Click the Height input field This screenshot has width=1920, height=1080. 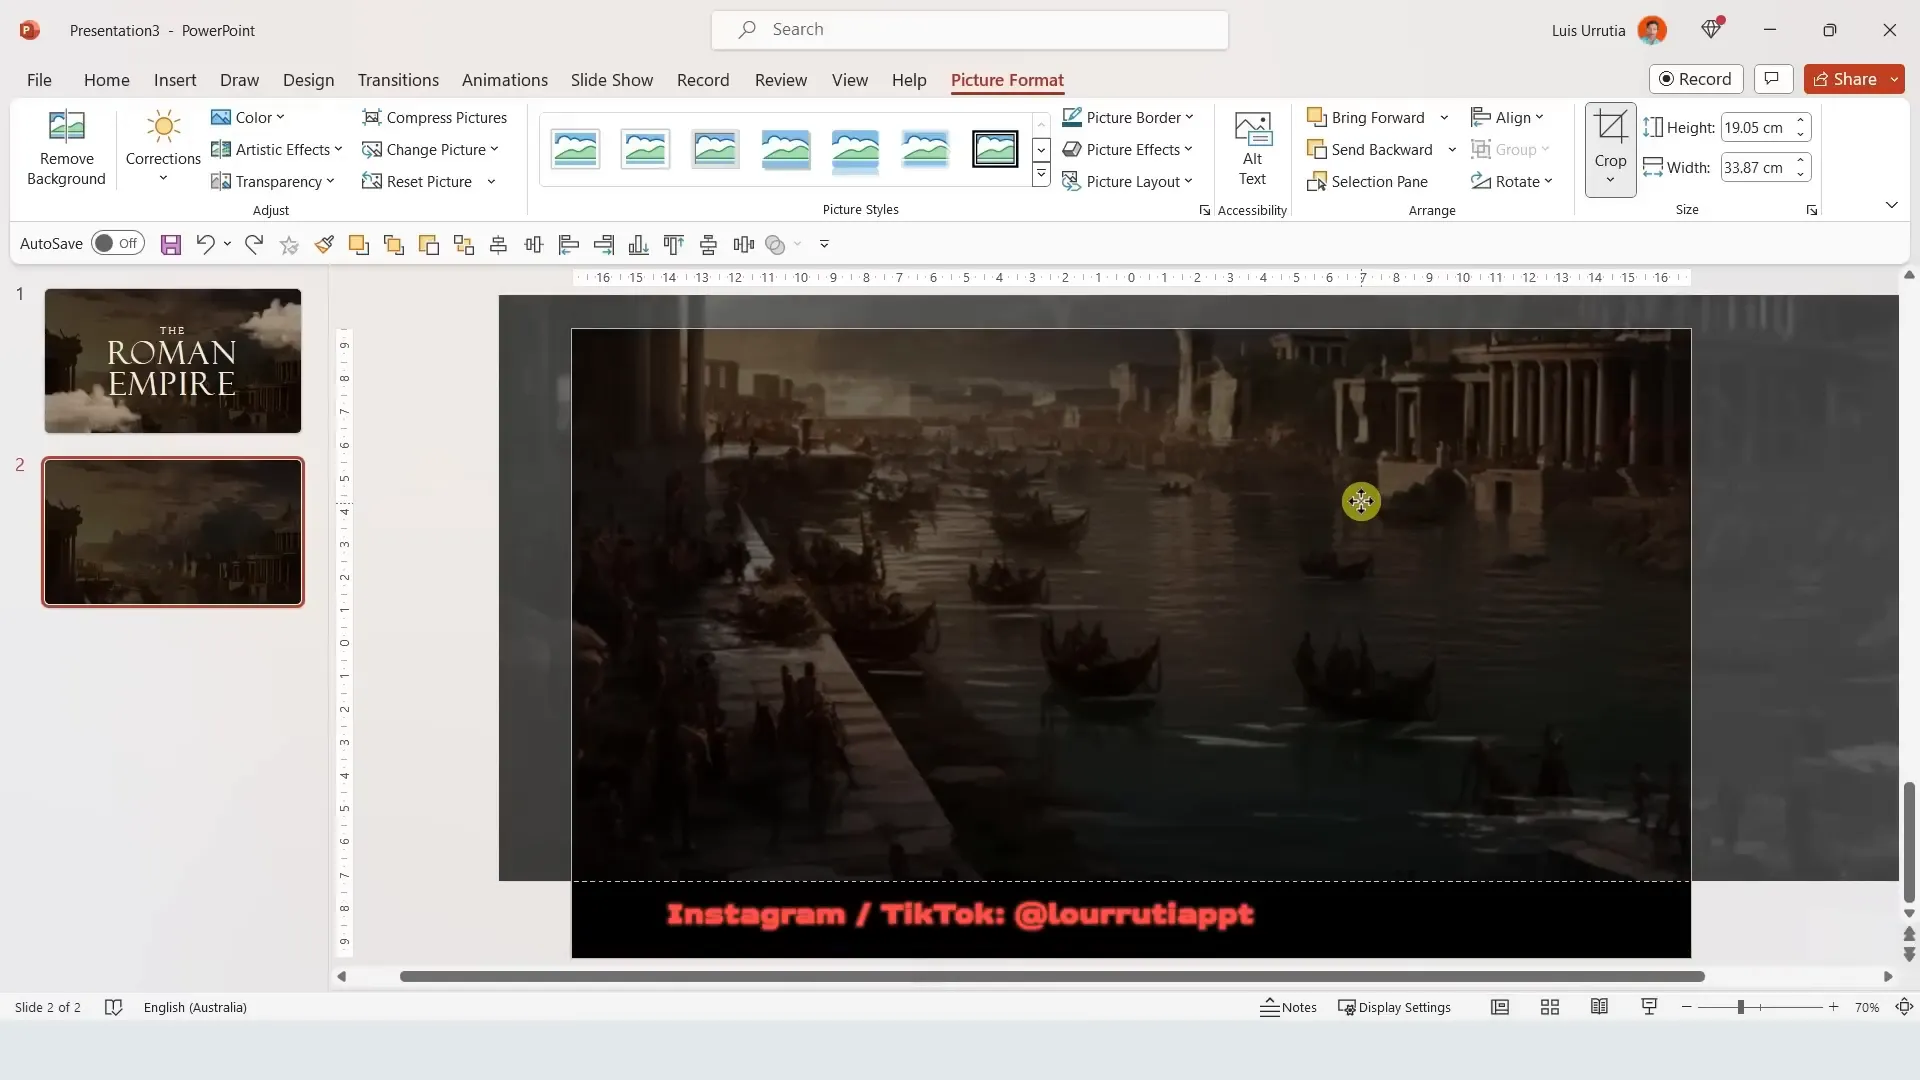tap(1755, 127)
